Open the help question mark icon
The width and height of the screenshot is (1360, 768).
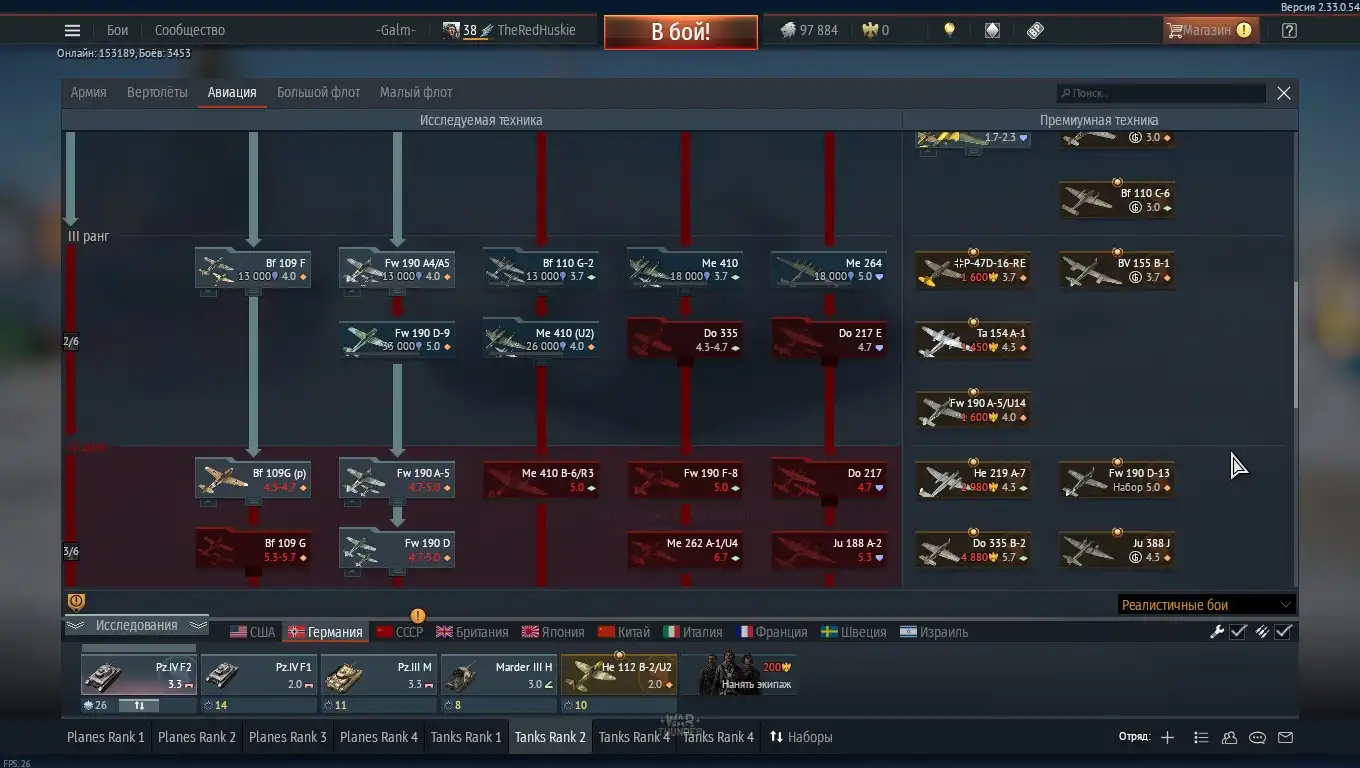pyautogui.click(x=1289, y=30)
